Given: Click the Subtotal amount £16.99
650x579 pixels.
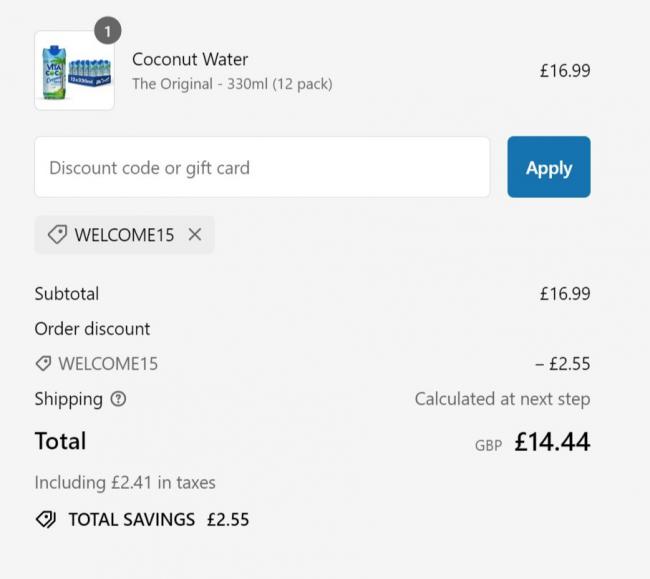Looking at the screenshot, I should click(565, 294).
